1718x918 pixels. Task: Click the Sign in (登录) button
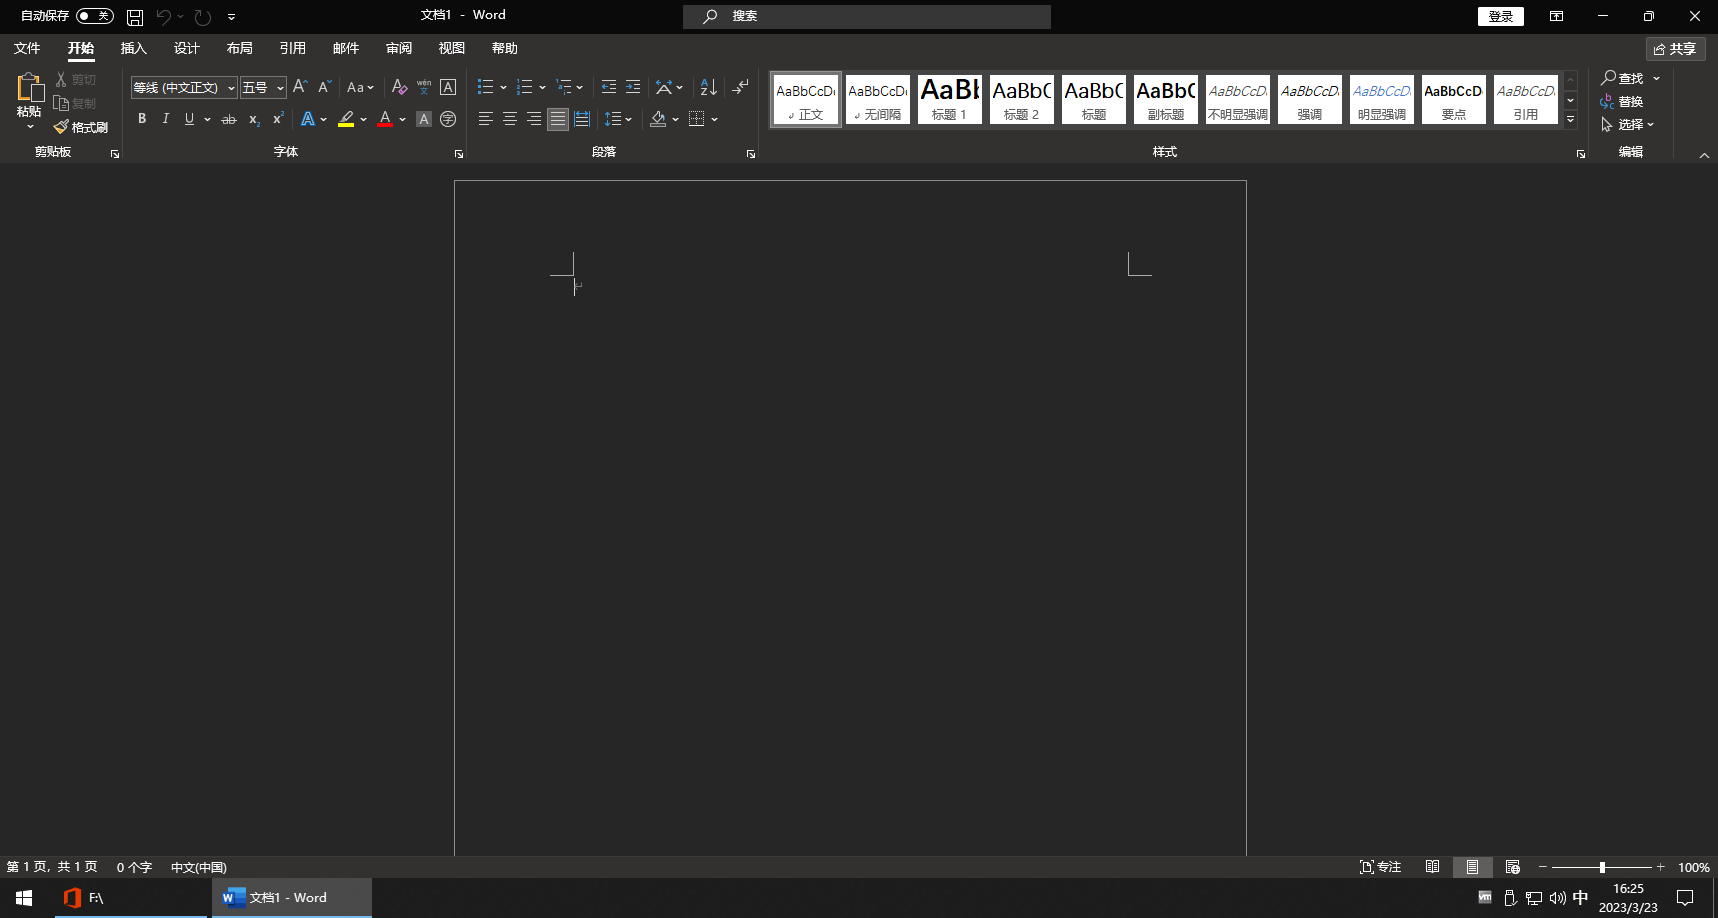point(1500,16)
